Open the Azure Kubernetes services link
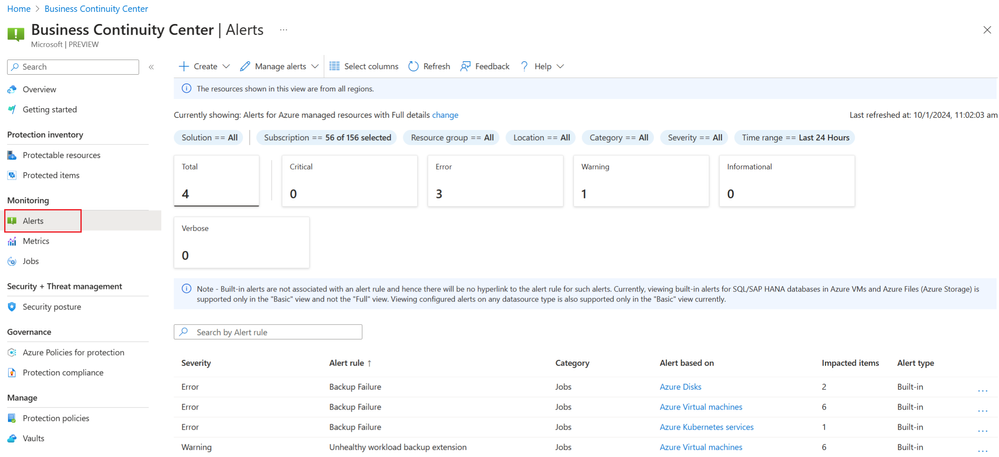 click(x=707, y=427)
